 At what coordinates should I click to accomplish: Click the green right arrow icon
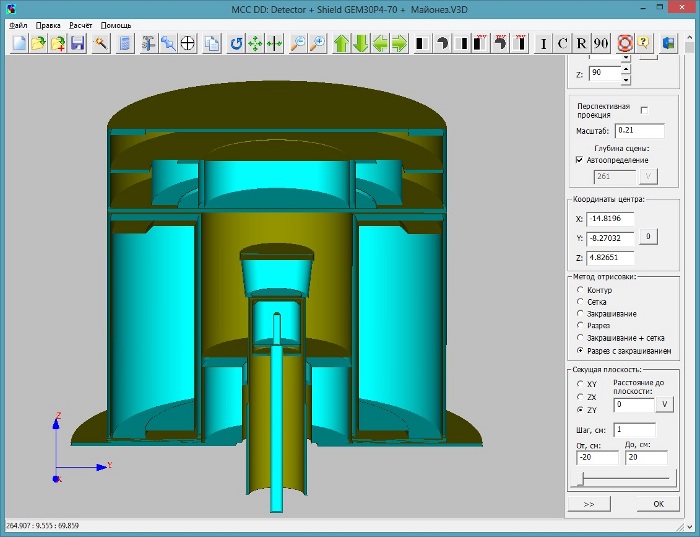[x=400, y=43]
